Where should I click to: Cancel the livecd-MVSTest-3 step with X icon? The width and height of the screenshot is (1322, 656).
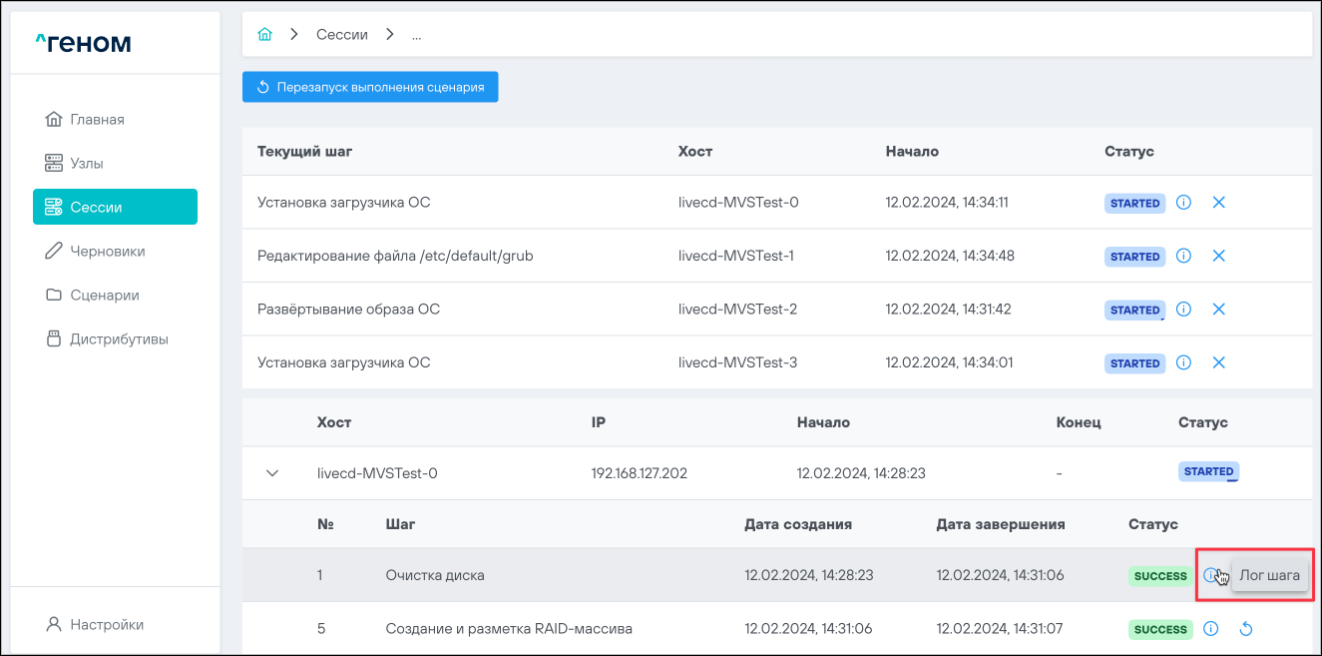1219,363
